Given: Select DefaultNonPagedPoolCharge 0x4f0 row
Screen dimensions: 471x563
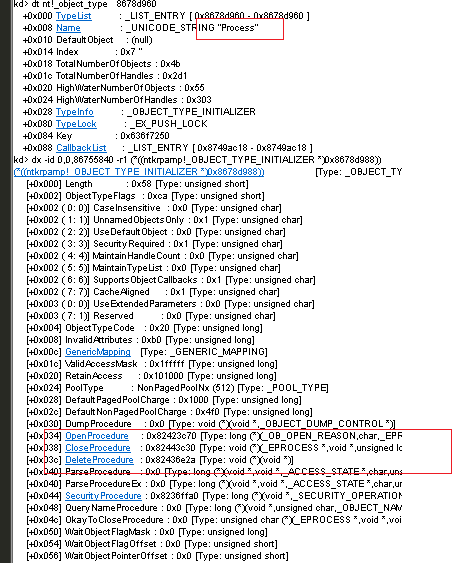Looking at the screenshot, I should tap(169, 412).
